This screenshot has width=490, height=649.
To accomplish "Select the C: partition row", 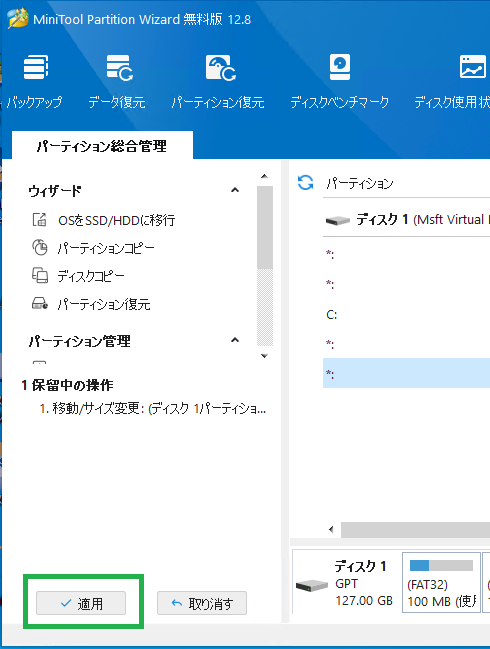I will [x=406, y=315].
